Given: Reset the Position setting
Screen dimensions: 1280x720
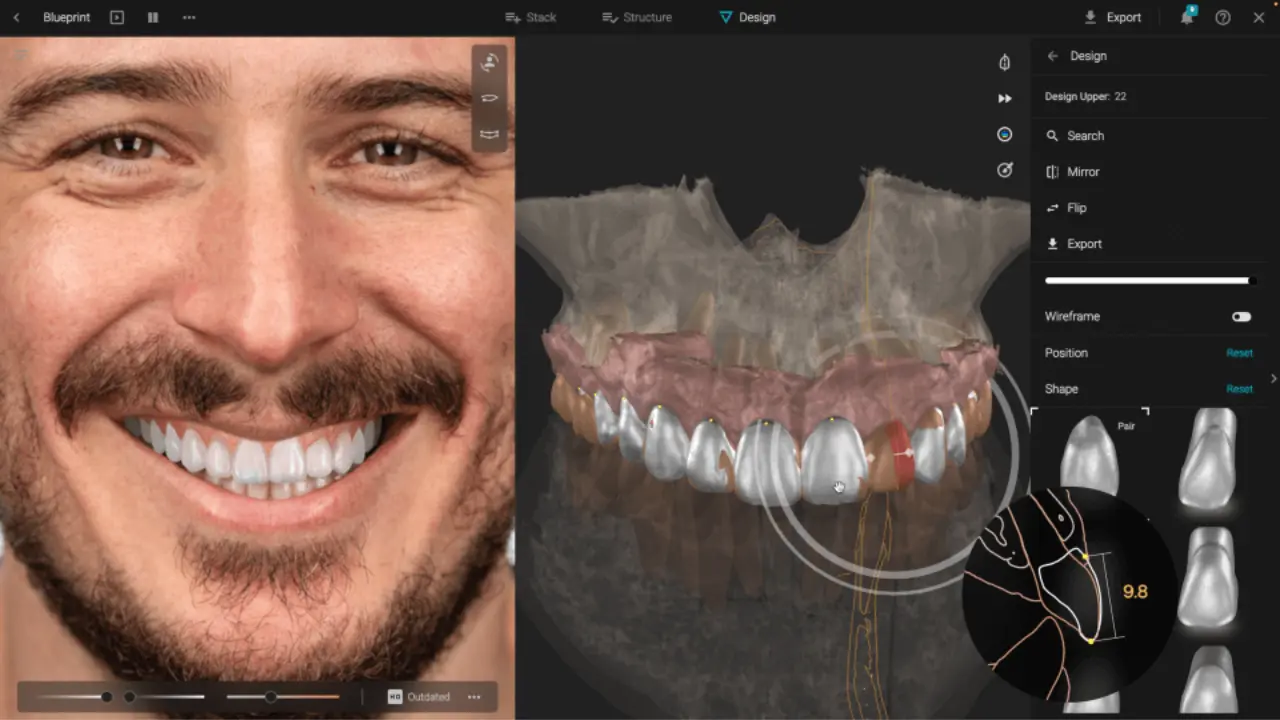Looking at the screenshot, I should point(1239,353).
